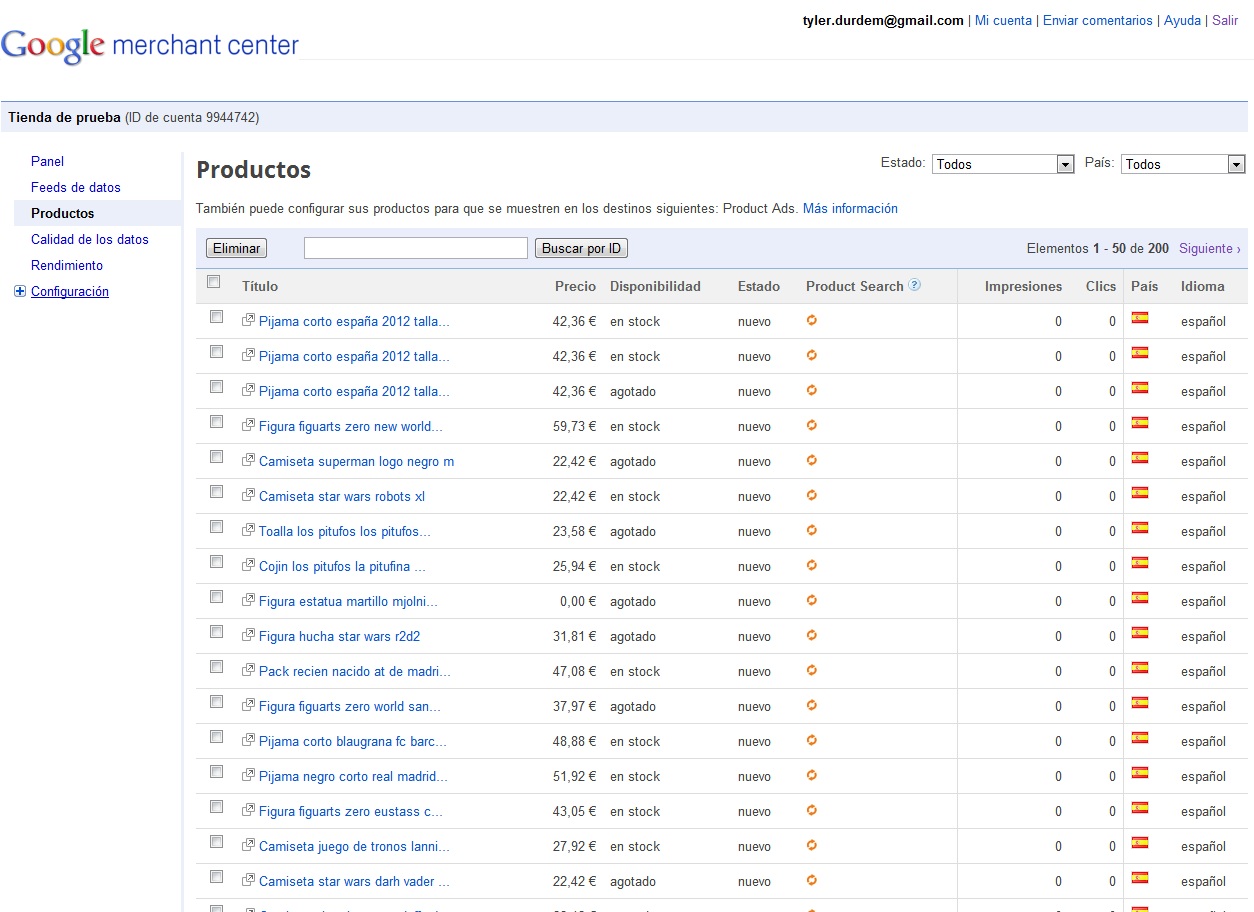Click the Enviar comentarios link
This screenshot has width=1254, height=912.
click(x=1098, y=20)
